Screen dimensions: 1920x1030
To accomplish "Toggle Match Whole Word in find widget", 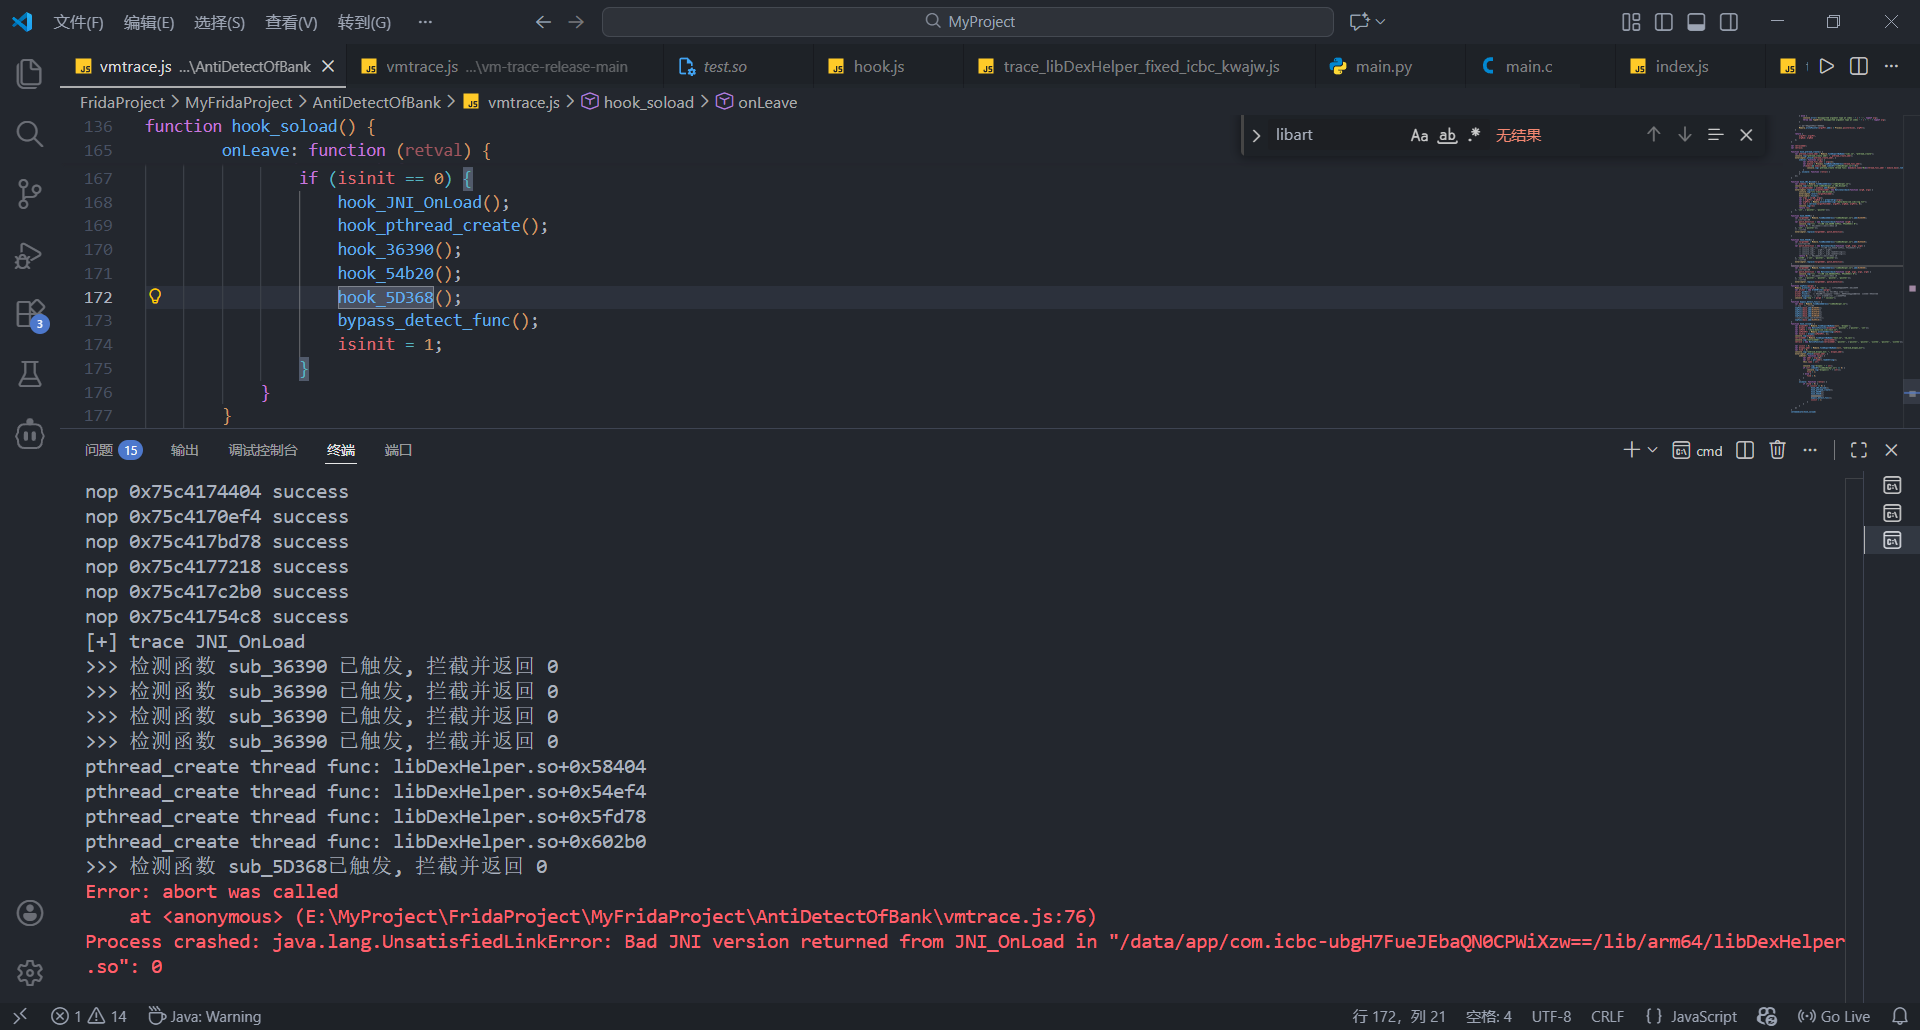I will [1447, 135].
